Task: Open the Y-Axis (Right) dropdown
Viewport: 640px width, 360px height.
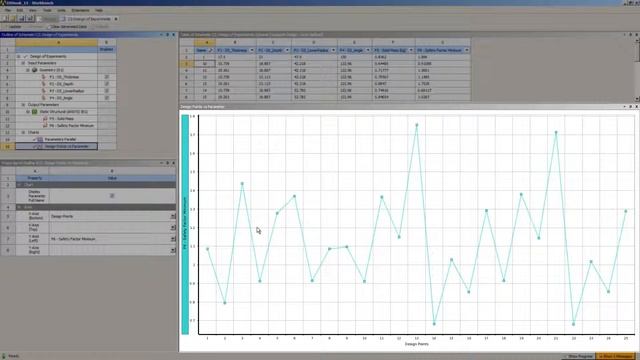Action: [173, 250]
